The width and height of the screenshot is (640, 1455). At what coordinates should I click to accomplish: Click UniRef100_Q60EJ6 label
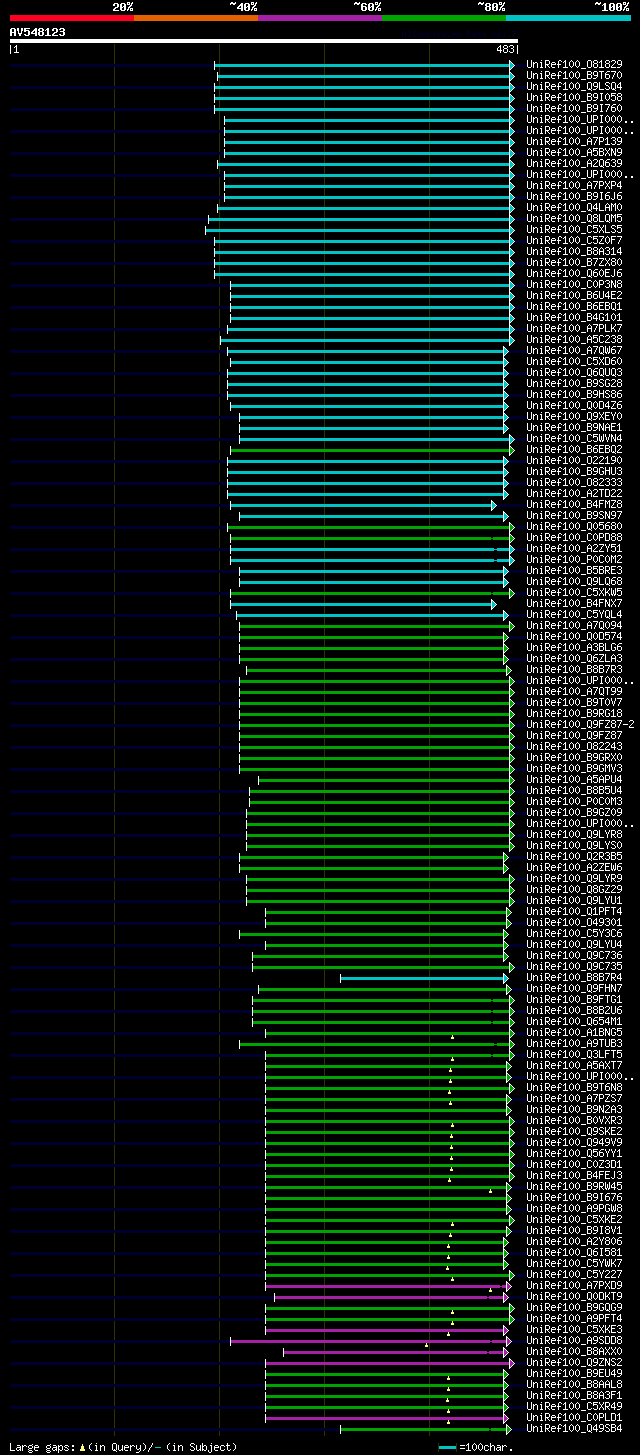(574, 273)
